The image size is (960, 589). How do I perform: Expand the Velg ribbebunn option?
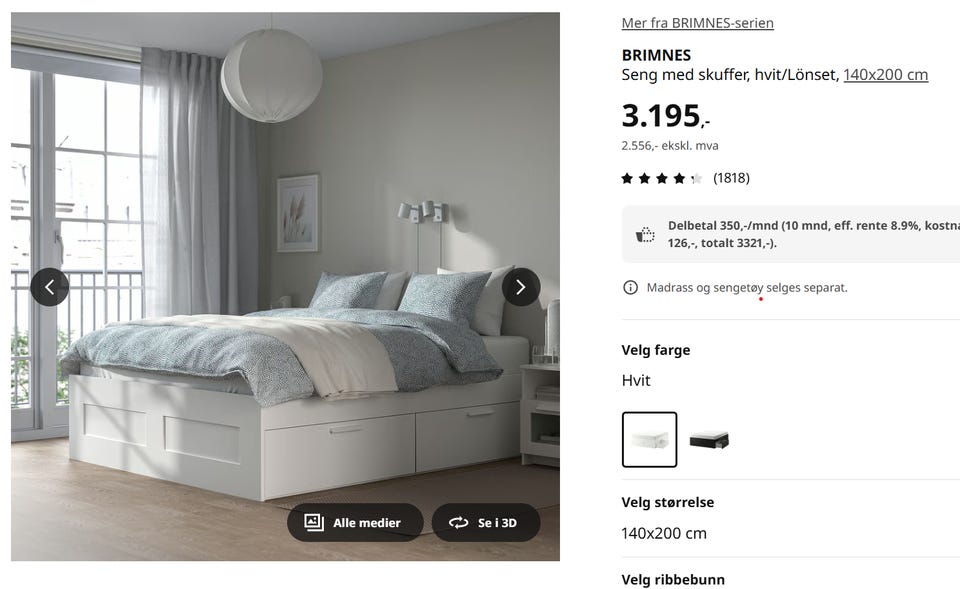790,579
